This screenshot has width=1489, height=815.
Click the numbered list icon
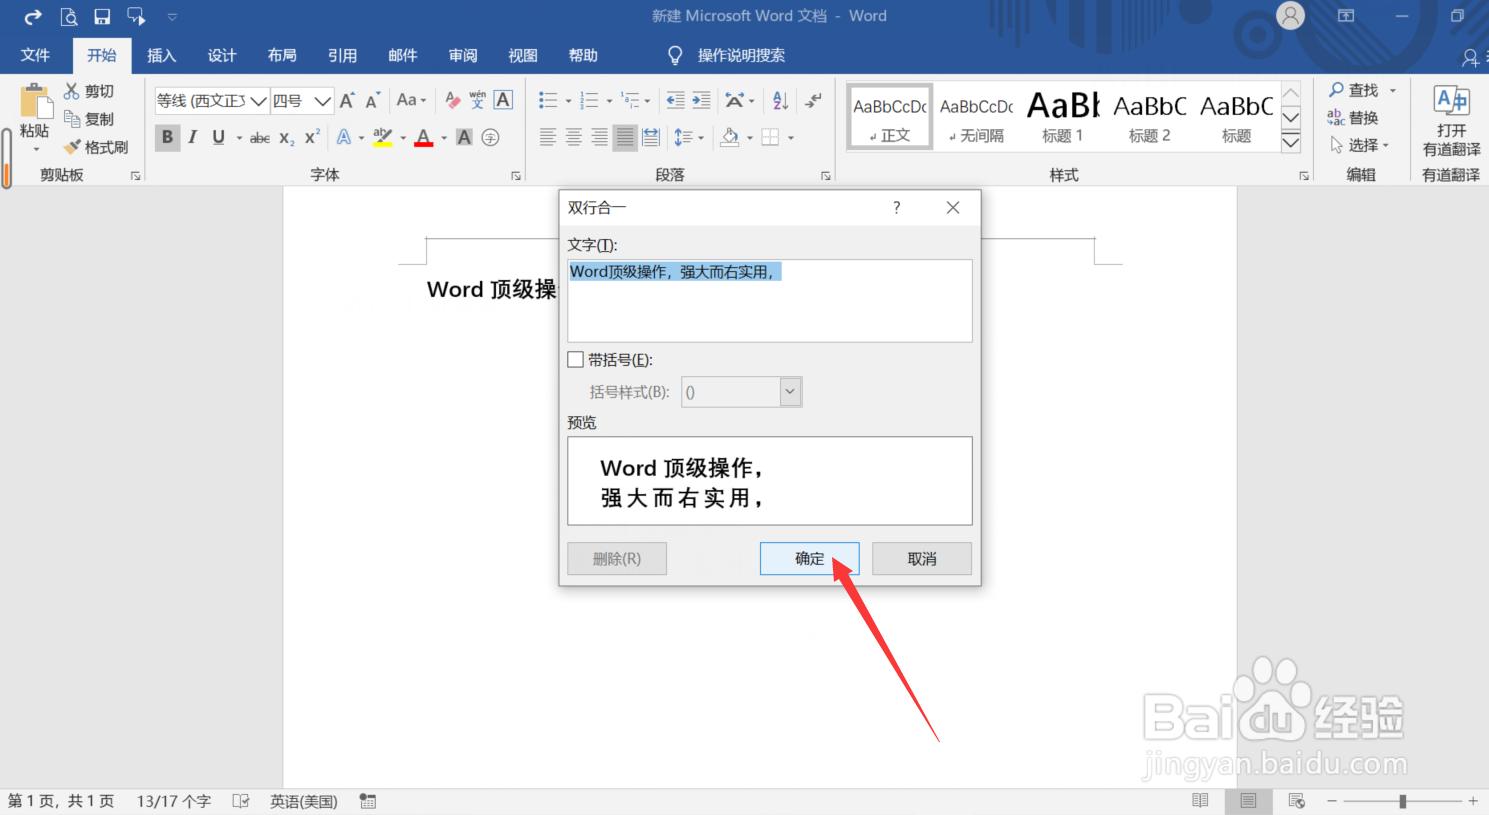[x=589, y=100]
